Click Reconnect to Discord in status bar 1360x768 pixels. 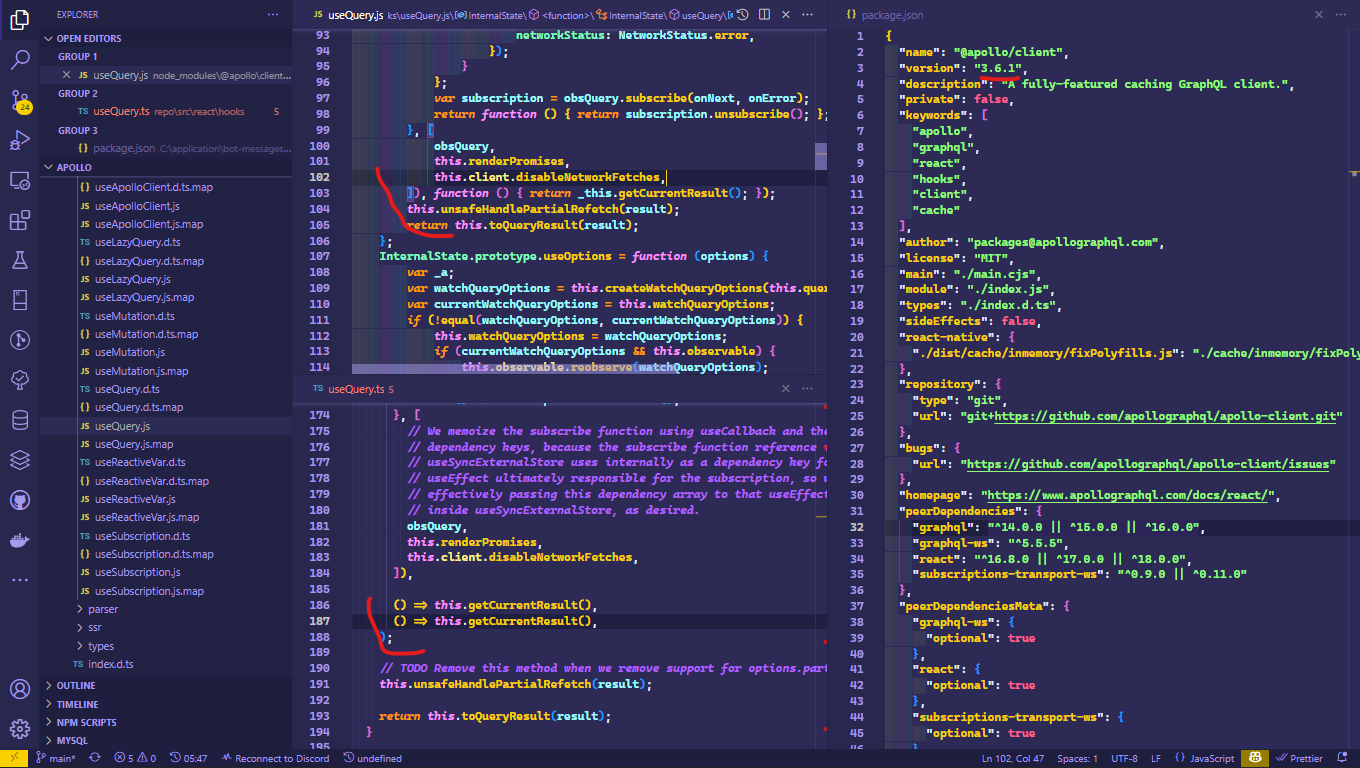pyautogui.click(x=275, y=758)
